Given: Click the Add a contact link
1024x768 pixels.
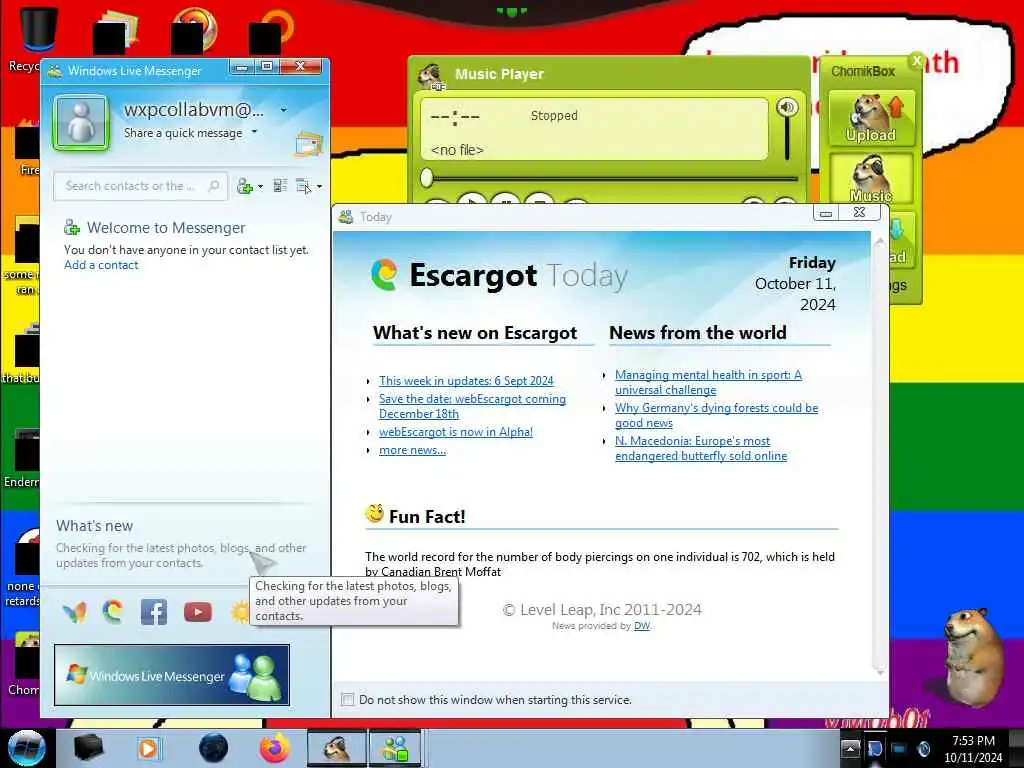Looking at the screenshot, I should [x=101, y=265].
